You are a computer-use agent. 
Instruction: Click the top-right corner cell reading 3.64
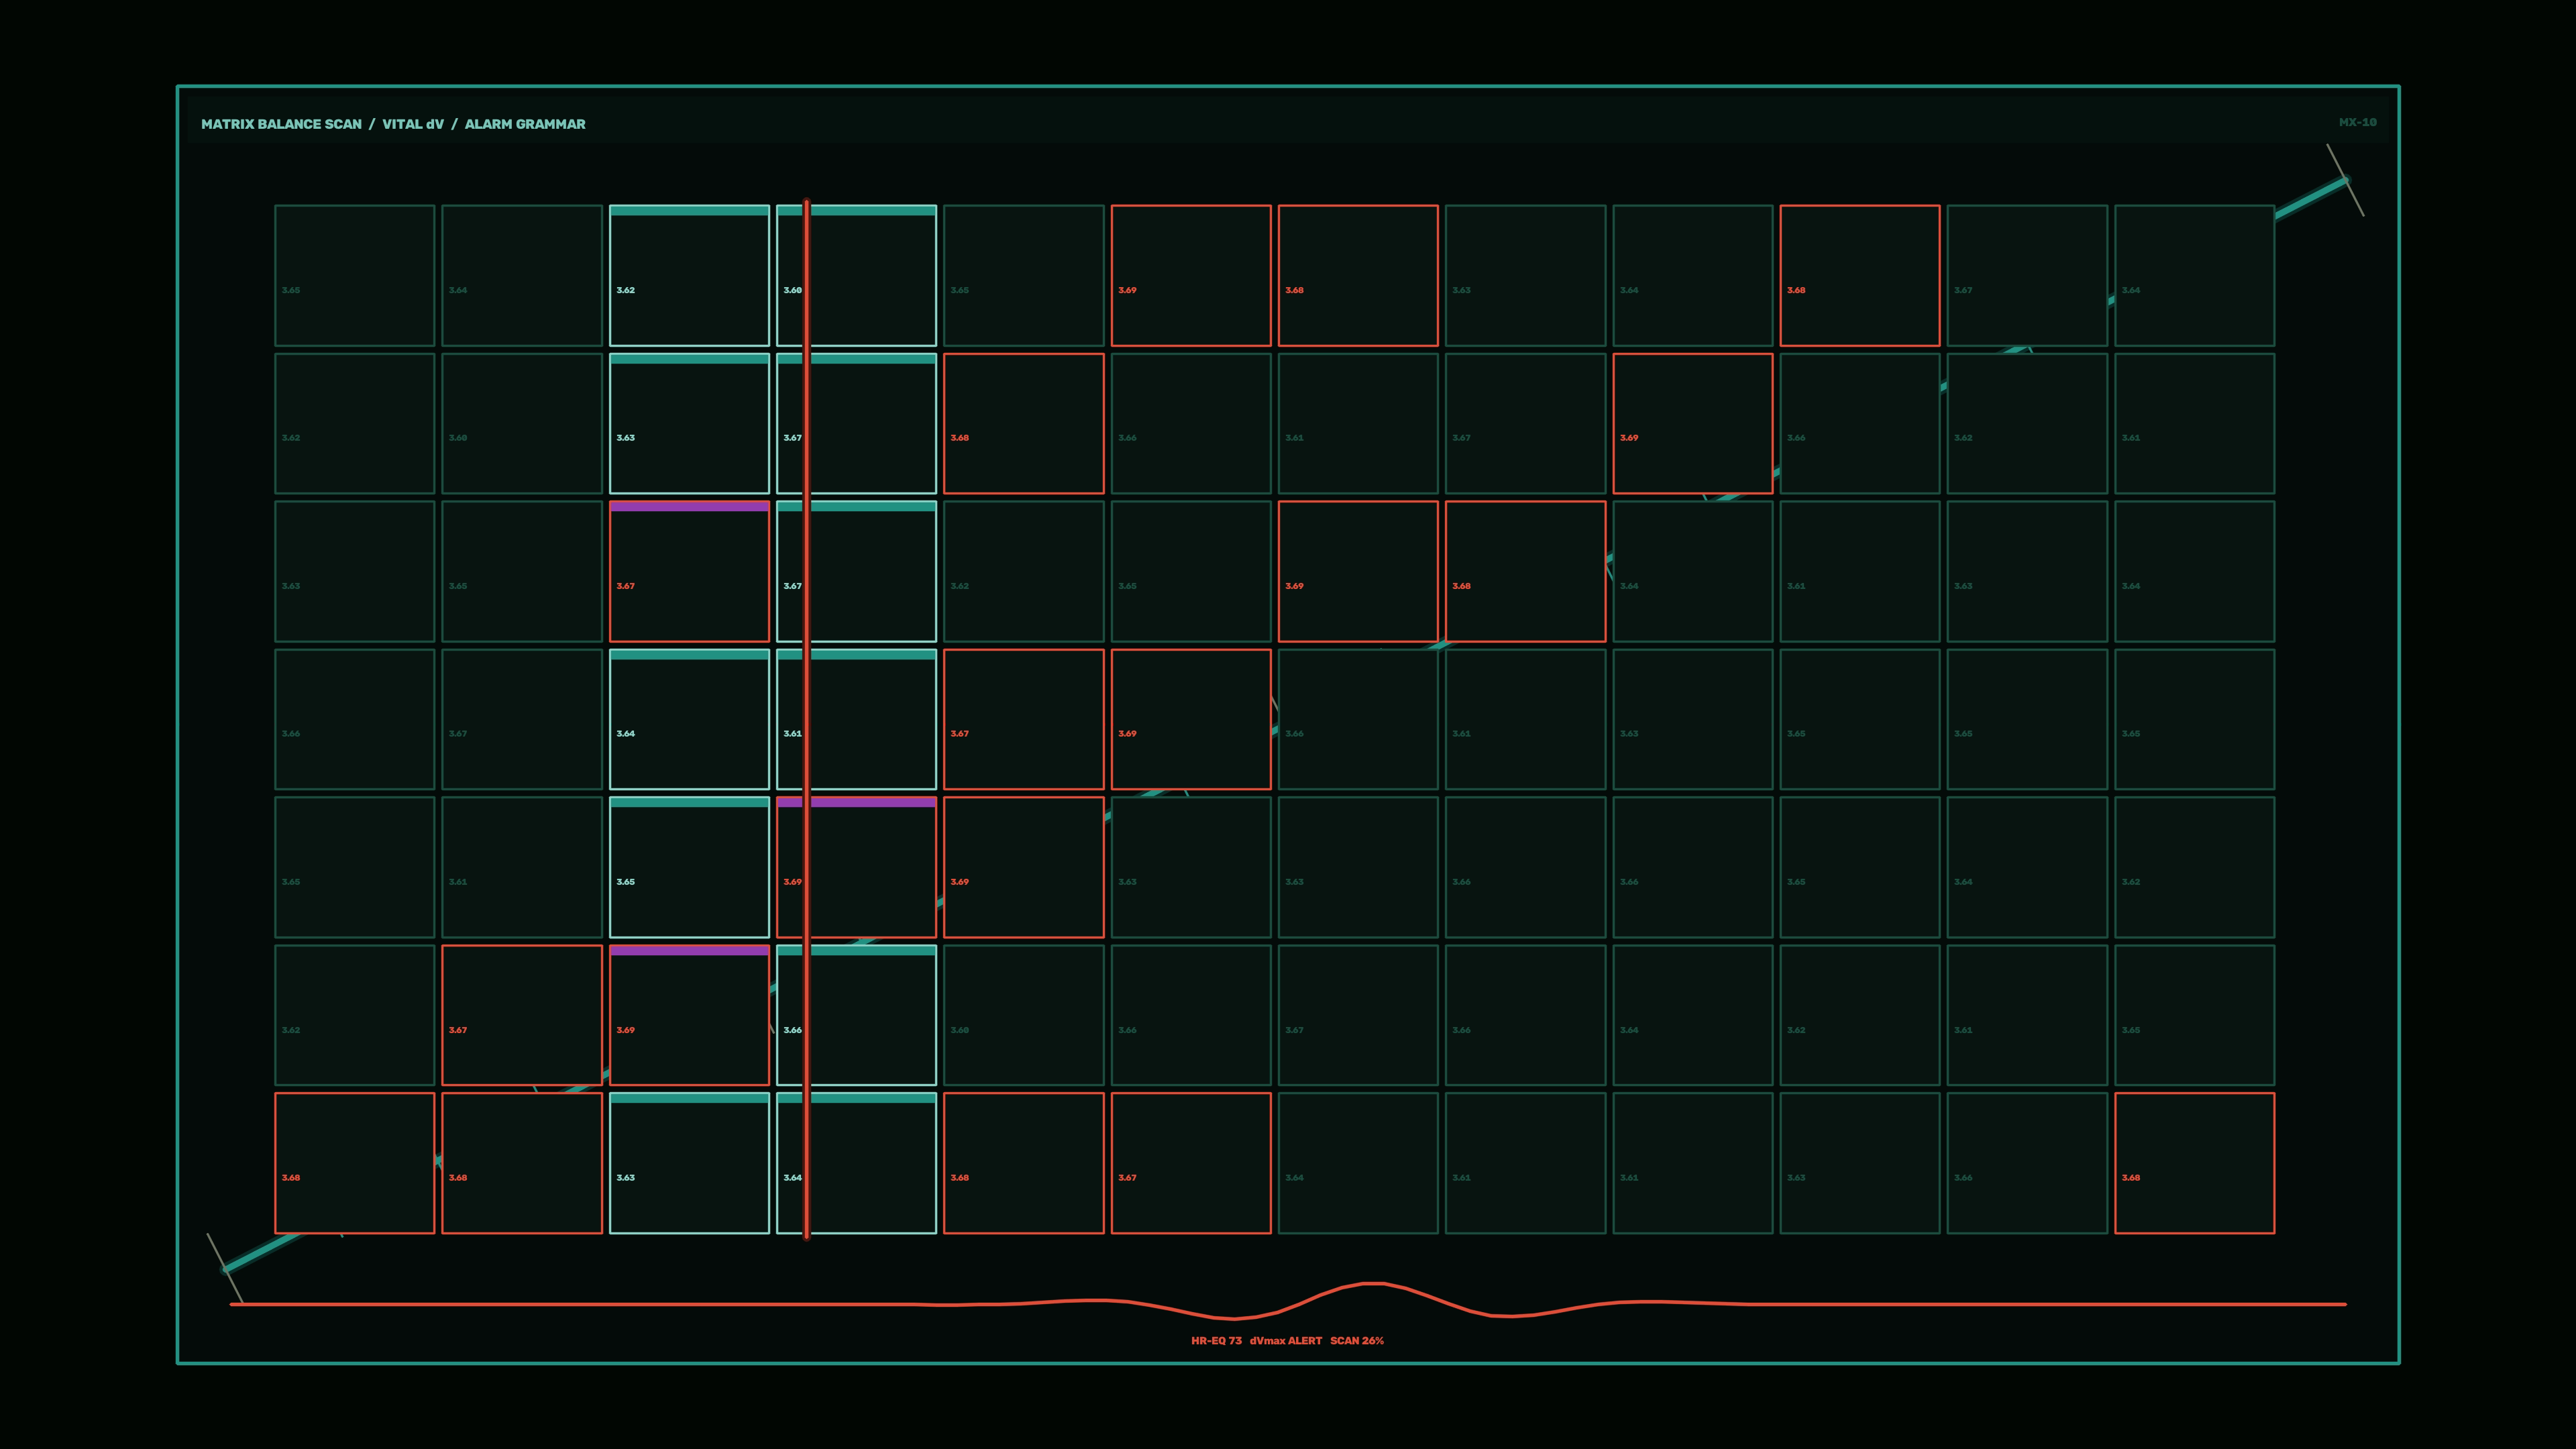tap(2194, 276)
